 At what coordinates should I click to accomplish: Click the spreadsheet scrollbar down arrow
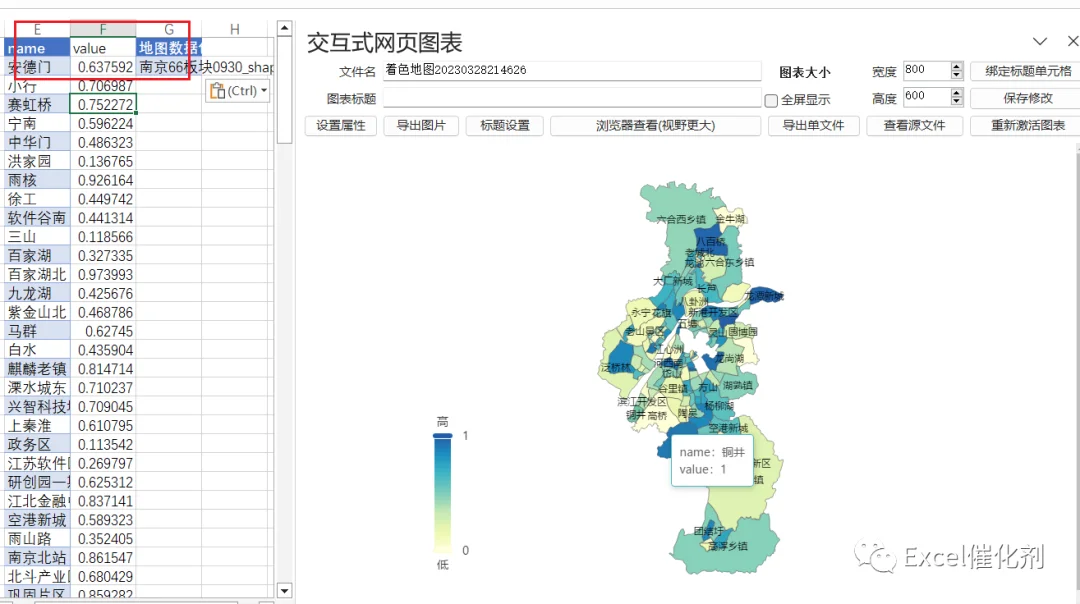[284, 590]
